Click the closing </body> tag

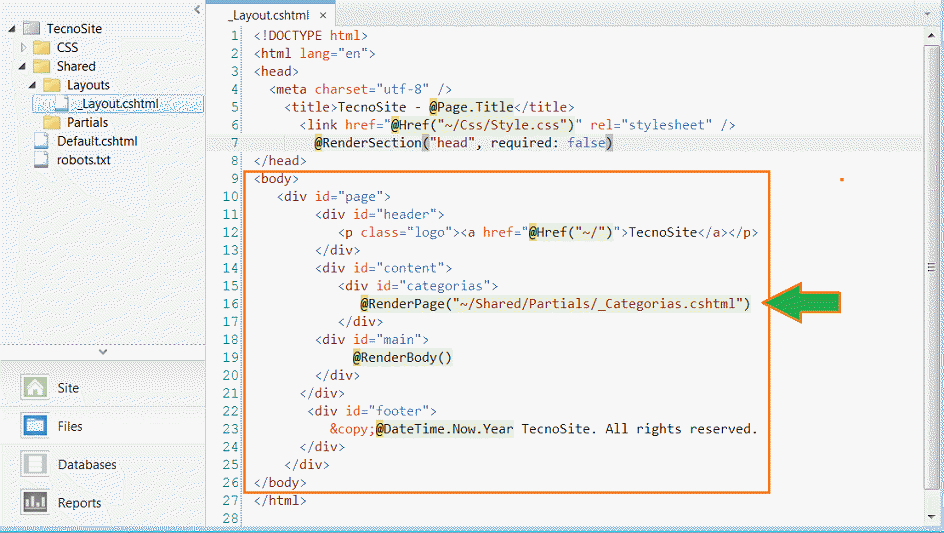(280, 482)
